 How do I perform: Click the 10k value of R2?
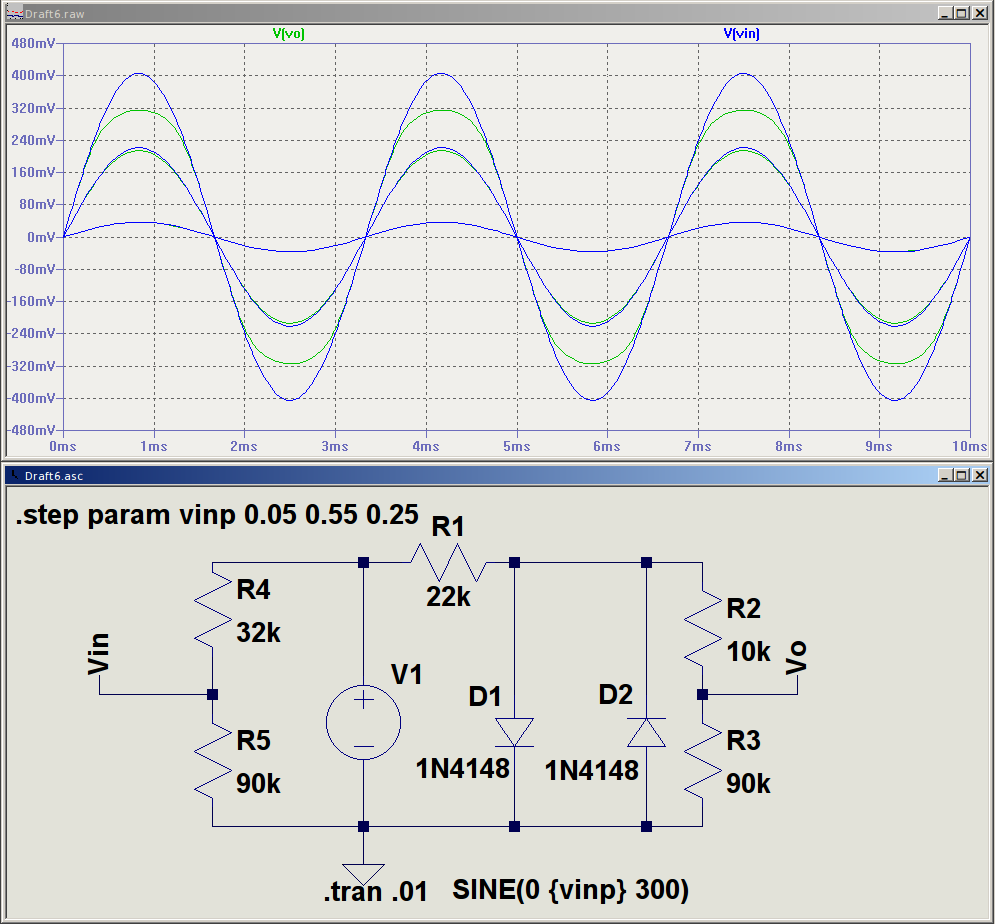click(x=748, y=652)
